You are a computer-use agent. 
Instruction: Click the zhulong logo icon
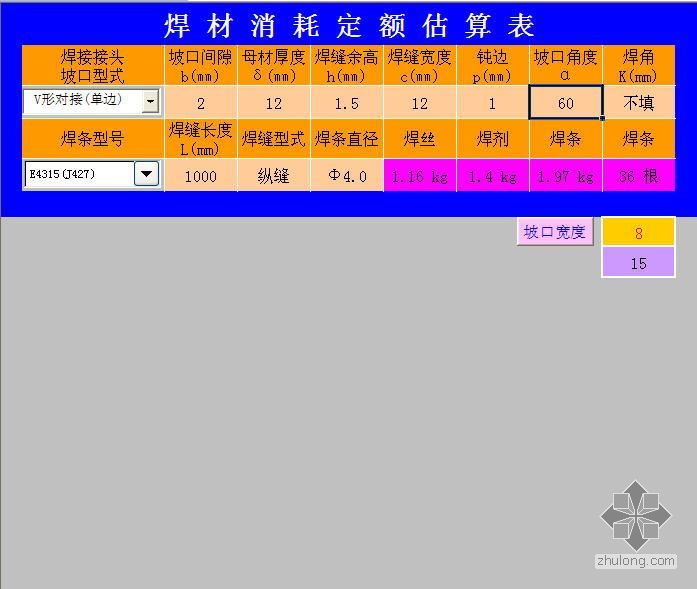[636, 514]
